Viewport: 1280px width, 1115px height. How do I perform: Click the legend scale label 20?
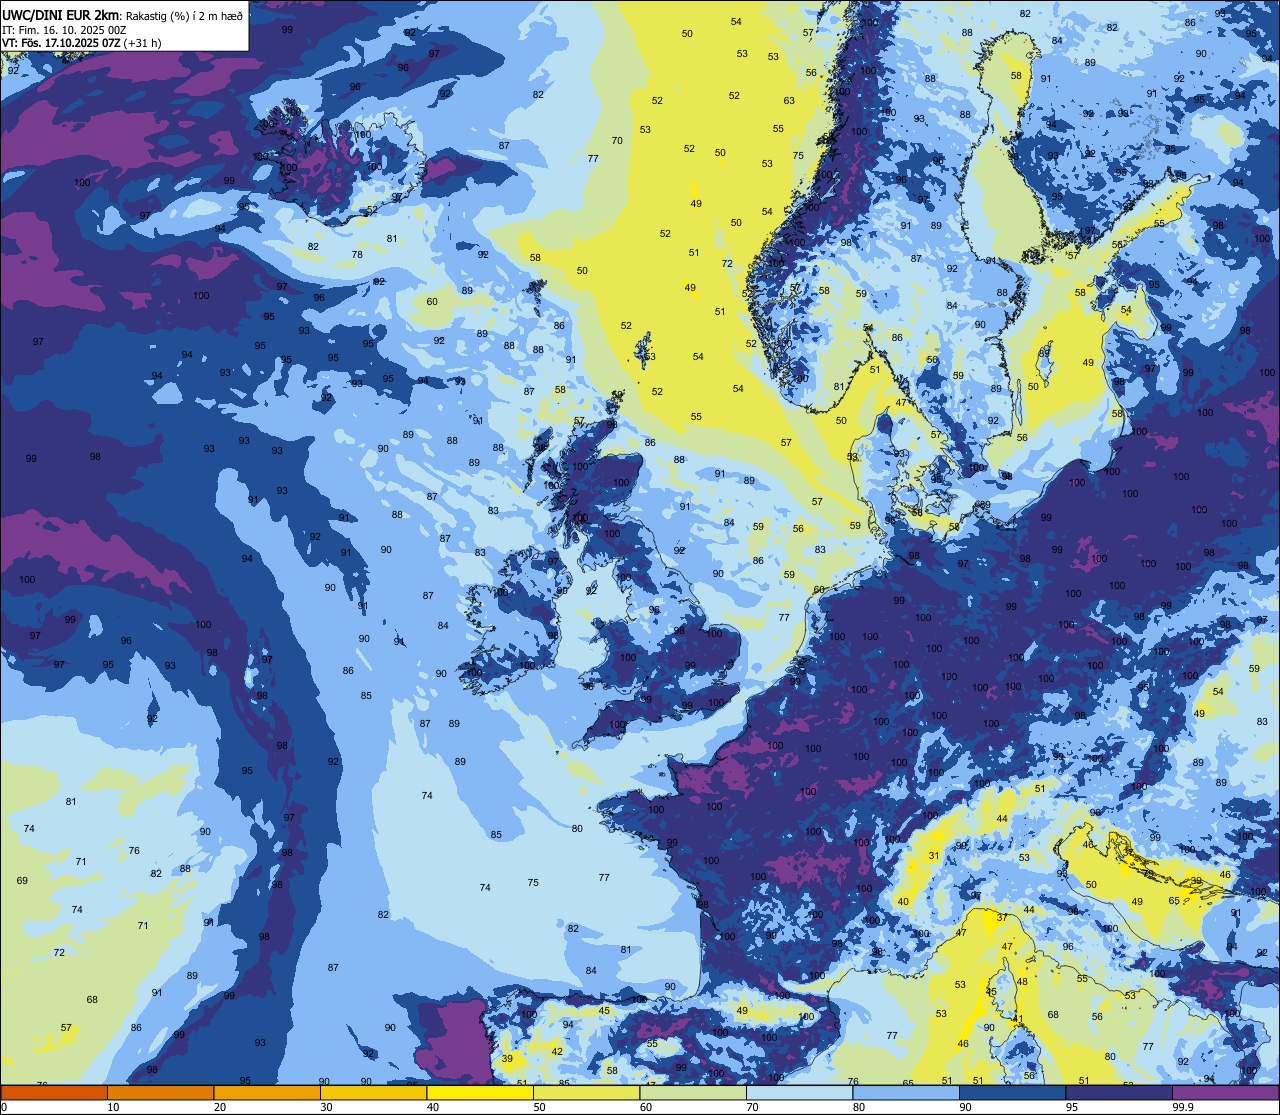coord(220,1107)
